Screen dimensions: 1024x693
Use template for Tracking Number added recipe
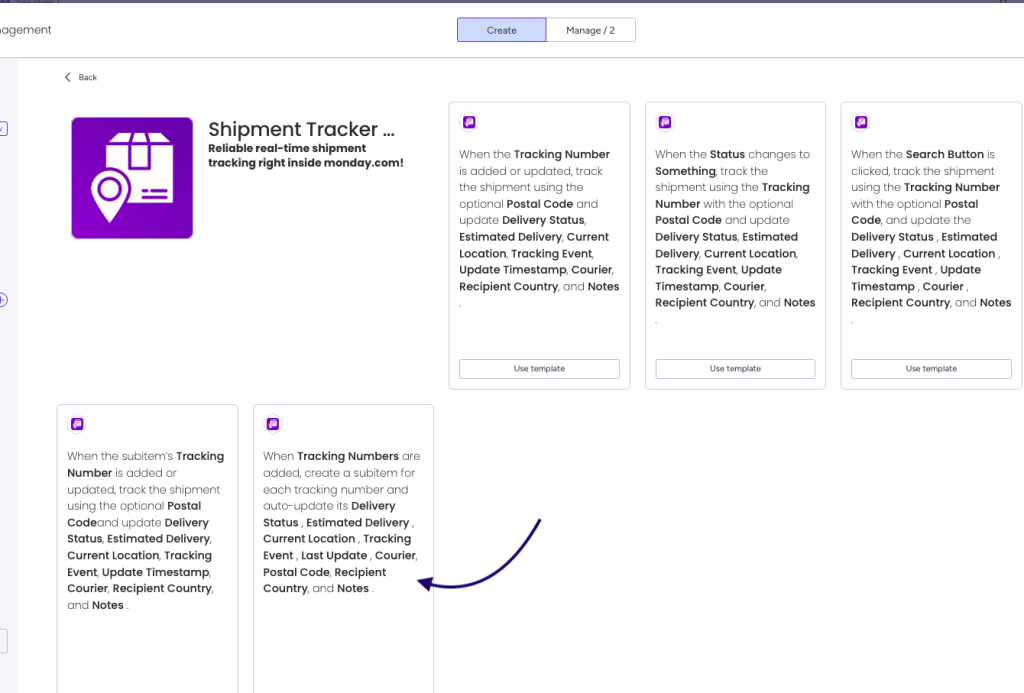pyautogui.click(x=539, y=368)
